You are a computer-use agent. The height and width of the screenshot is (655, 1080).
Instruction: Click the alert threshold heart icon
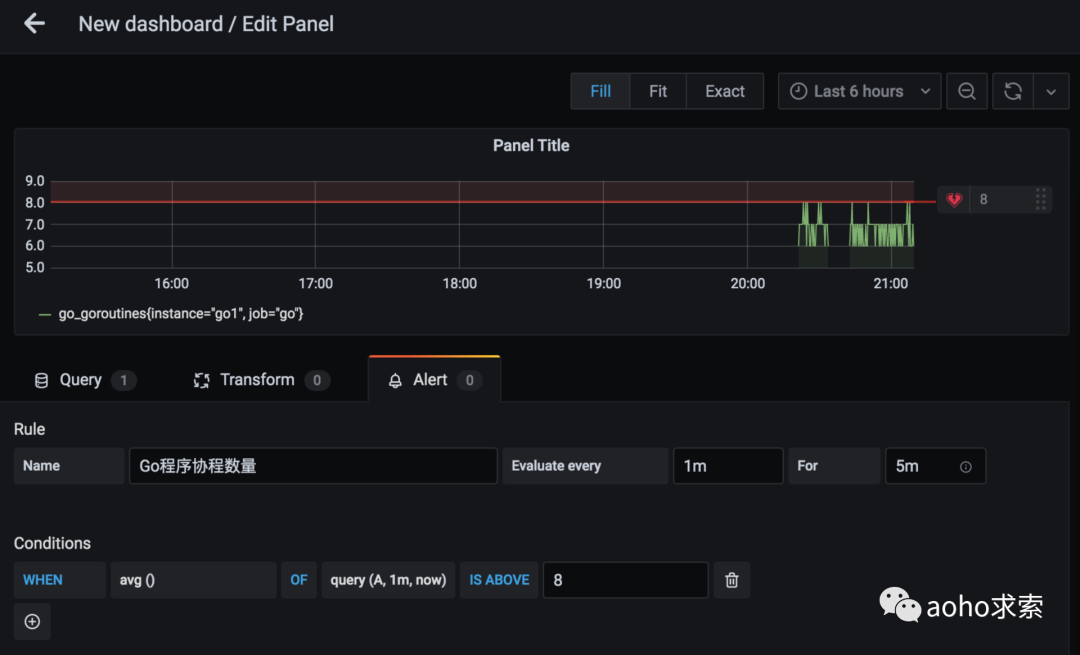click(x=954, y=199)
